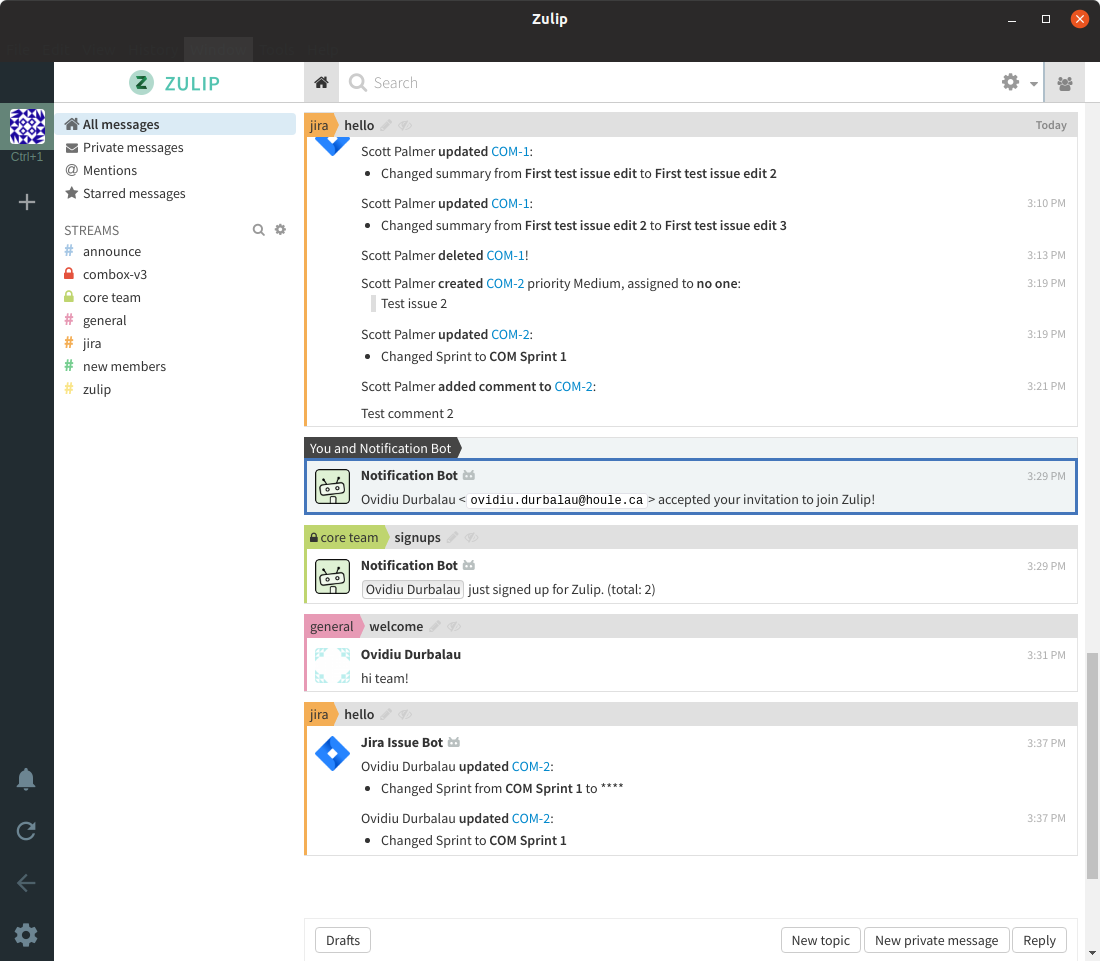This screenshot has width=1100, height=961.
Task: Click the Zulip logo
Action: tap(175, 83)
